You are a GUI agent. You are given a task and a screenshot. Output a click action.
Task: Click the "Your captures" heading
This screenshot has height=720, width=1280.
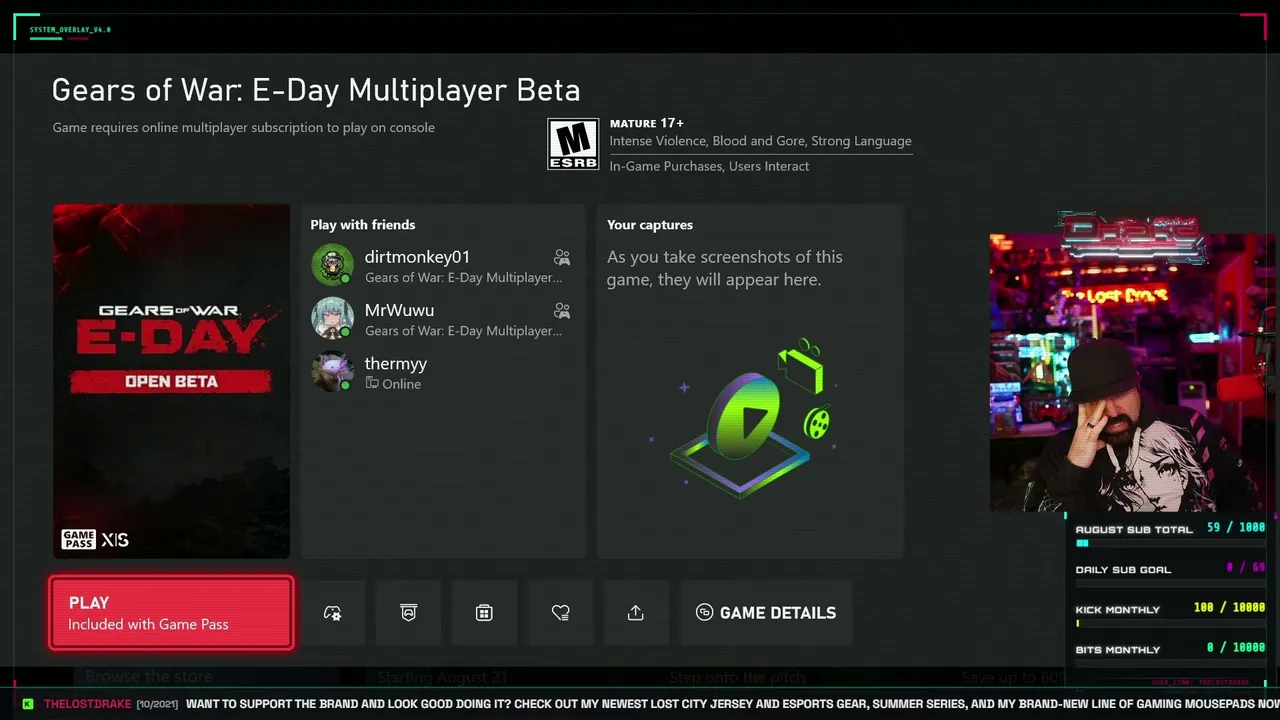tap(650, 225)
